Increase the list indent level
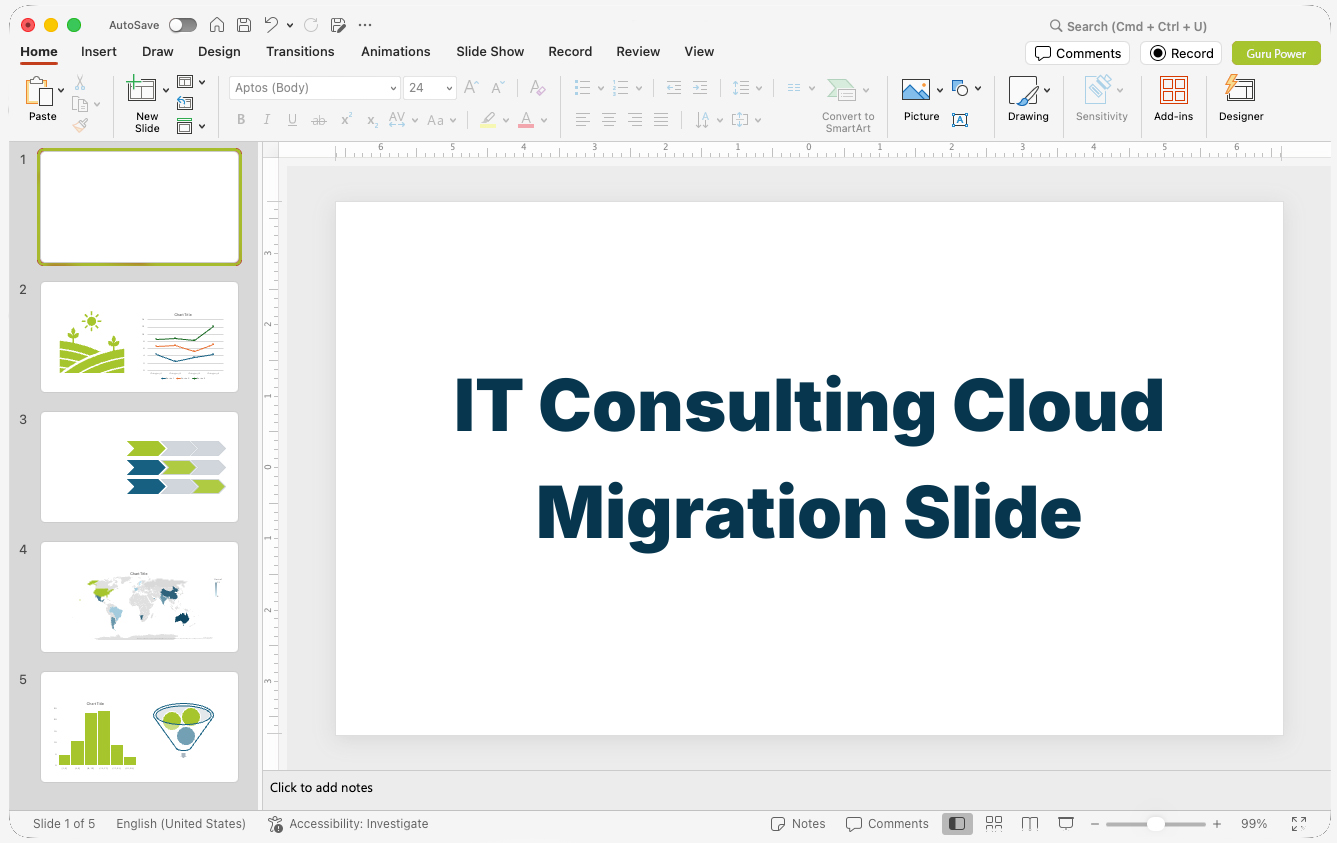 pyautogui.click(x=700, y=88)
